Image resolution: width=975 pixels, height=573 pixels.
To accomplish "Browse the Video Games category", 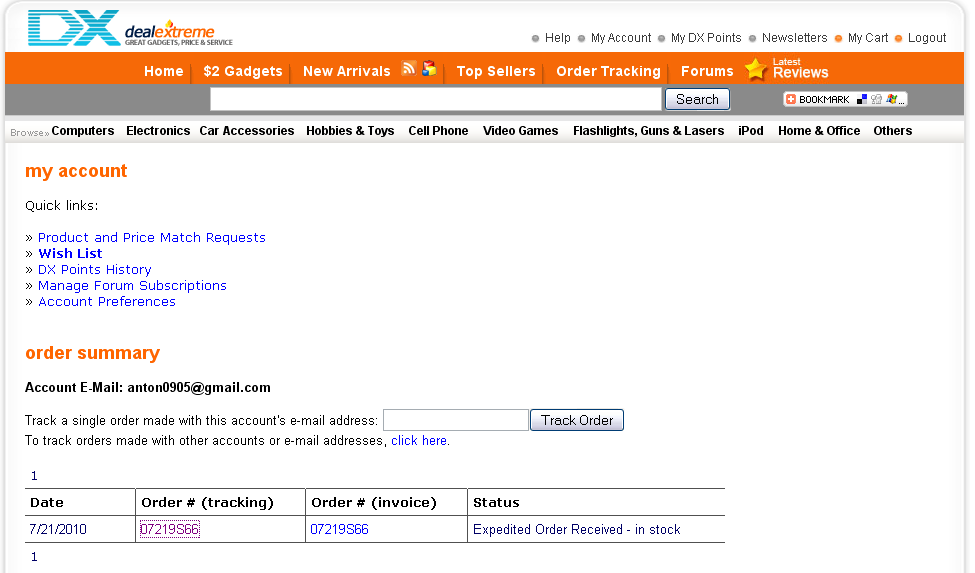I will (520, 131).
